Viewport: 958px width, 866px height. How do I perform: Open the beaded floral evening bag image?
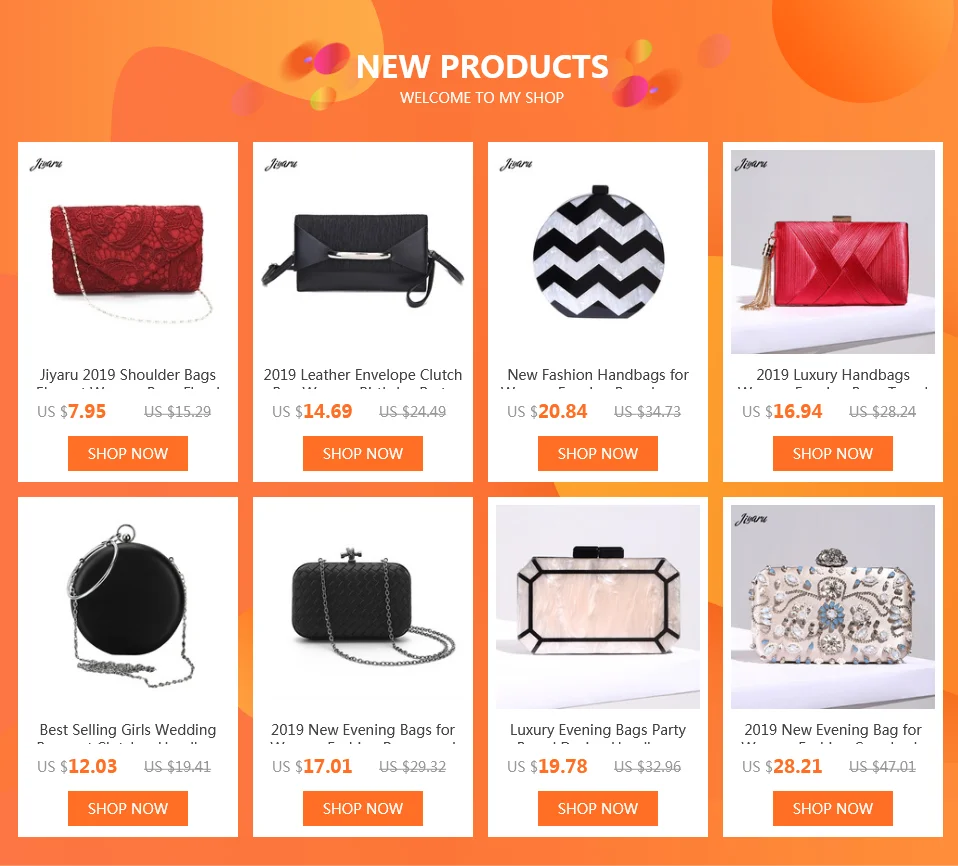(833, 607)
